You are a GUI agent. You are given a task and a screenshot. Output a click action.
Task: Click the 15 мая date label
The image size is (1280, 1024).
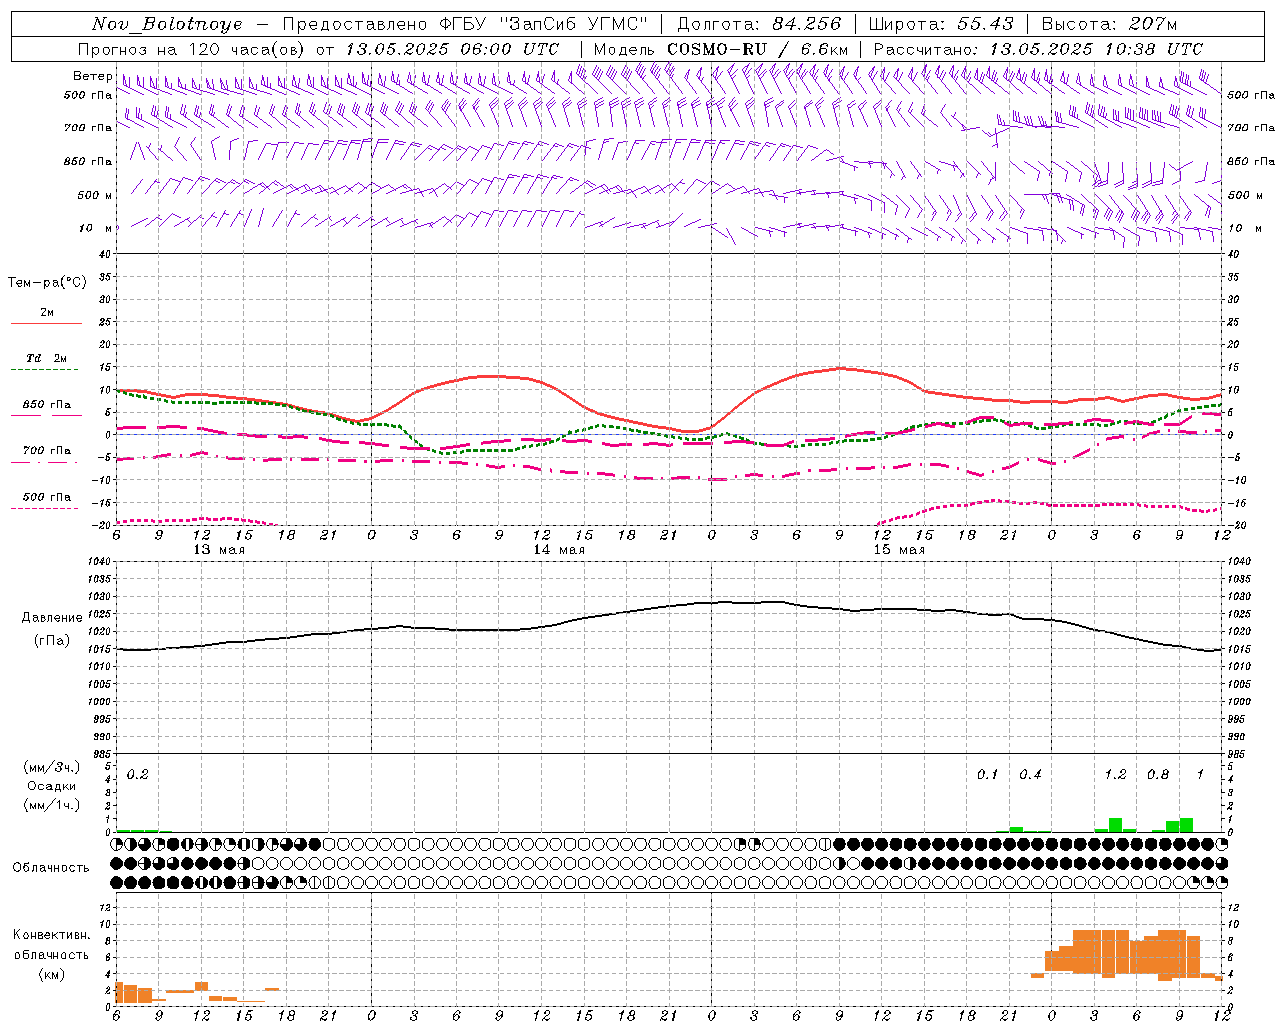tap(899, 550)
